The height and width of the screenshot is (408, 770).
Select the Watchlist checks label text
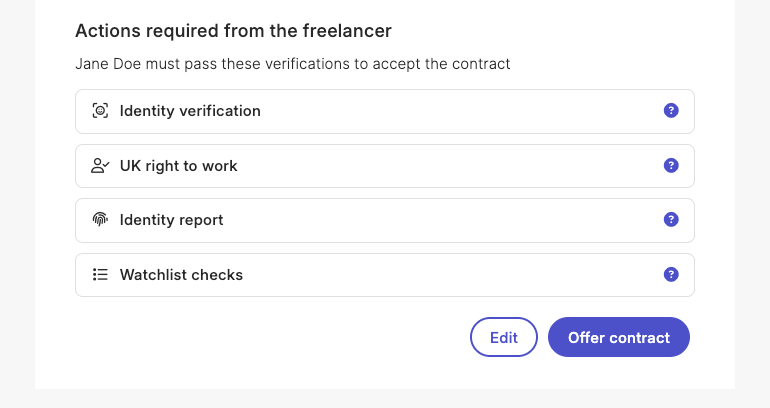click(181, 275)
